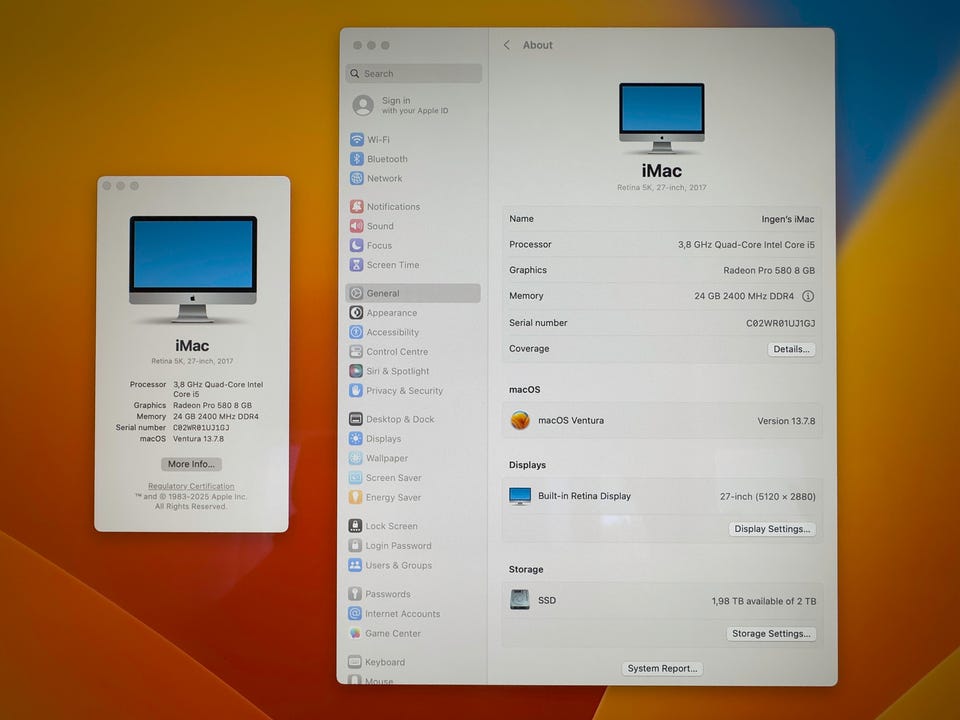The width and height of the screenshot is (960, 720).
Task: Open the Regulatory Certification link
Action: click(x=191, y=486)
